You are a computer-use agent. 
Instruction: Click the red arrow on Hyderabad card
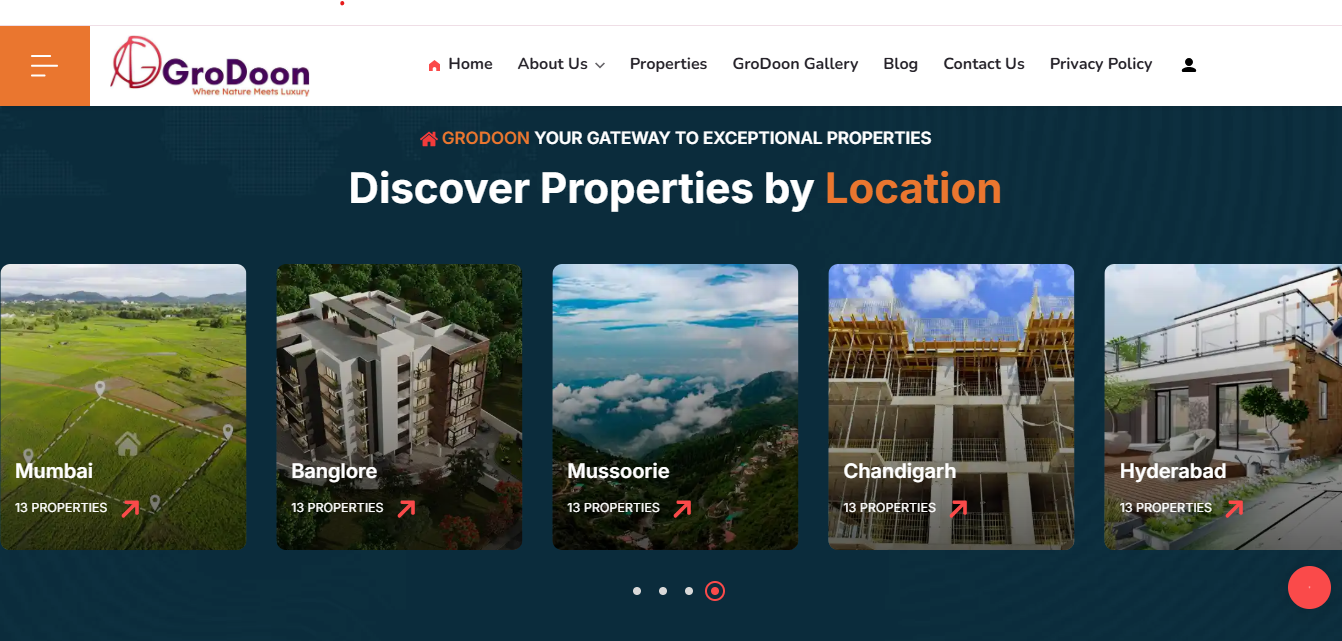click(1234, 508)
